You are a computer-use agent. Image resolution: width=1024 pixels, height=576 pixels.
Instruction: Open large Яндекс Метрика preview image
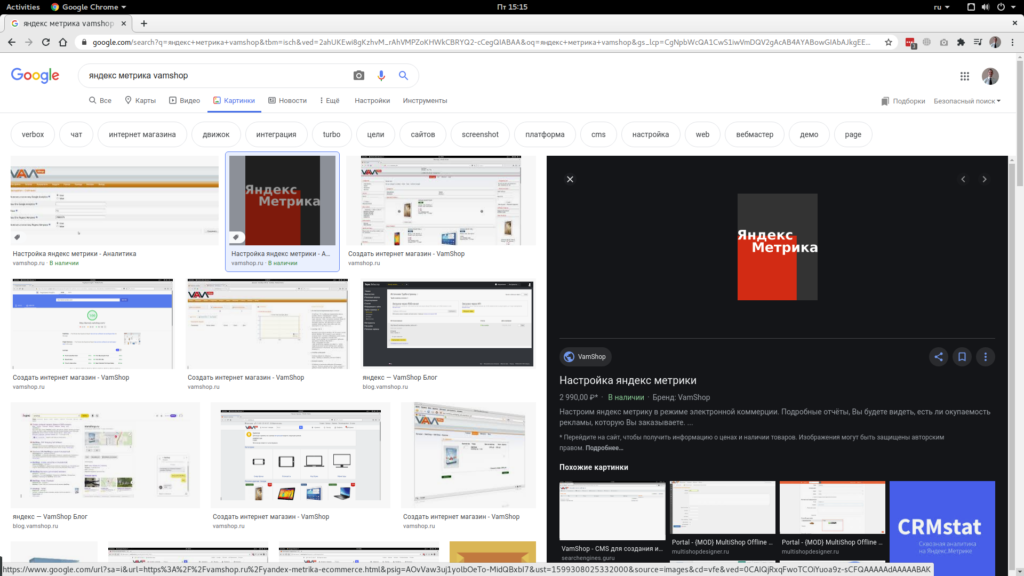pos(777,247)
